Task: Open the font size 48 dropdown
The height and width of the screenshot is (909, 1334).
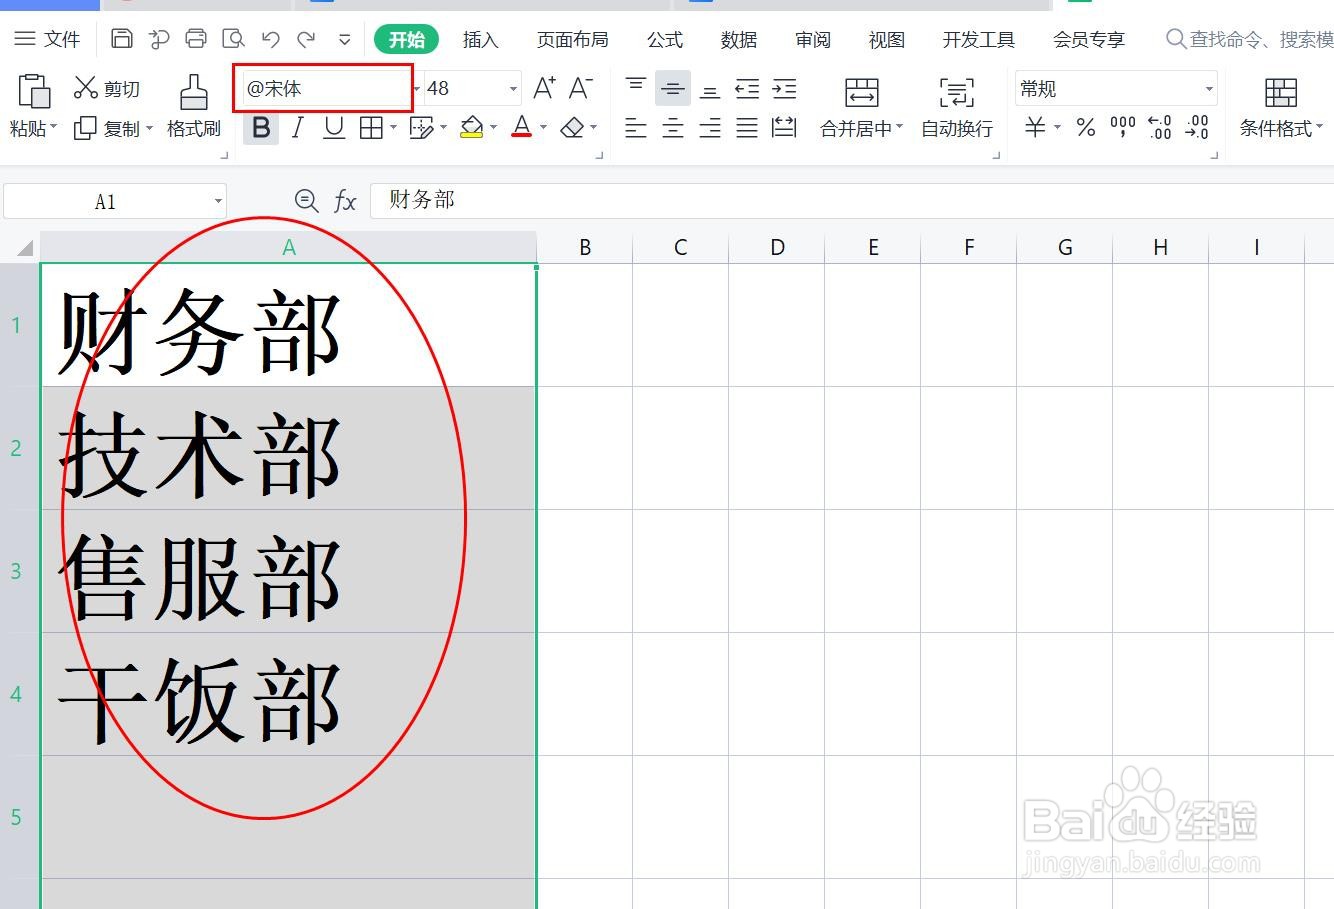Action: (x=513, y=89)
